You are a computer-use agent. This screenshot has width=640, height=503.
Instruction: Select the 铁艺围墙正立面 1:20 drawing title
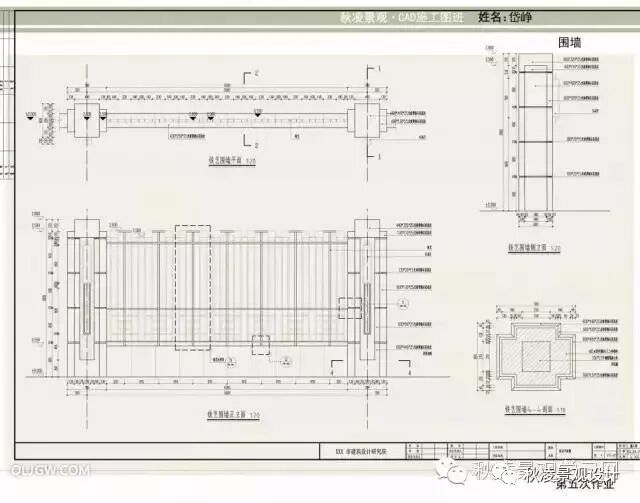point(233,415)
